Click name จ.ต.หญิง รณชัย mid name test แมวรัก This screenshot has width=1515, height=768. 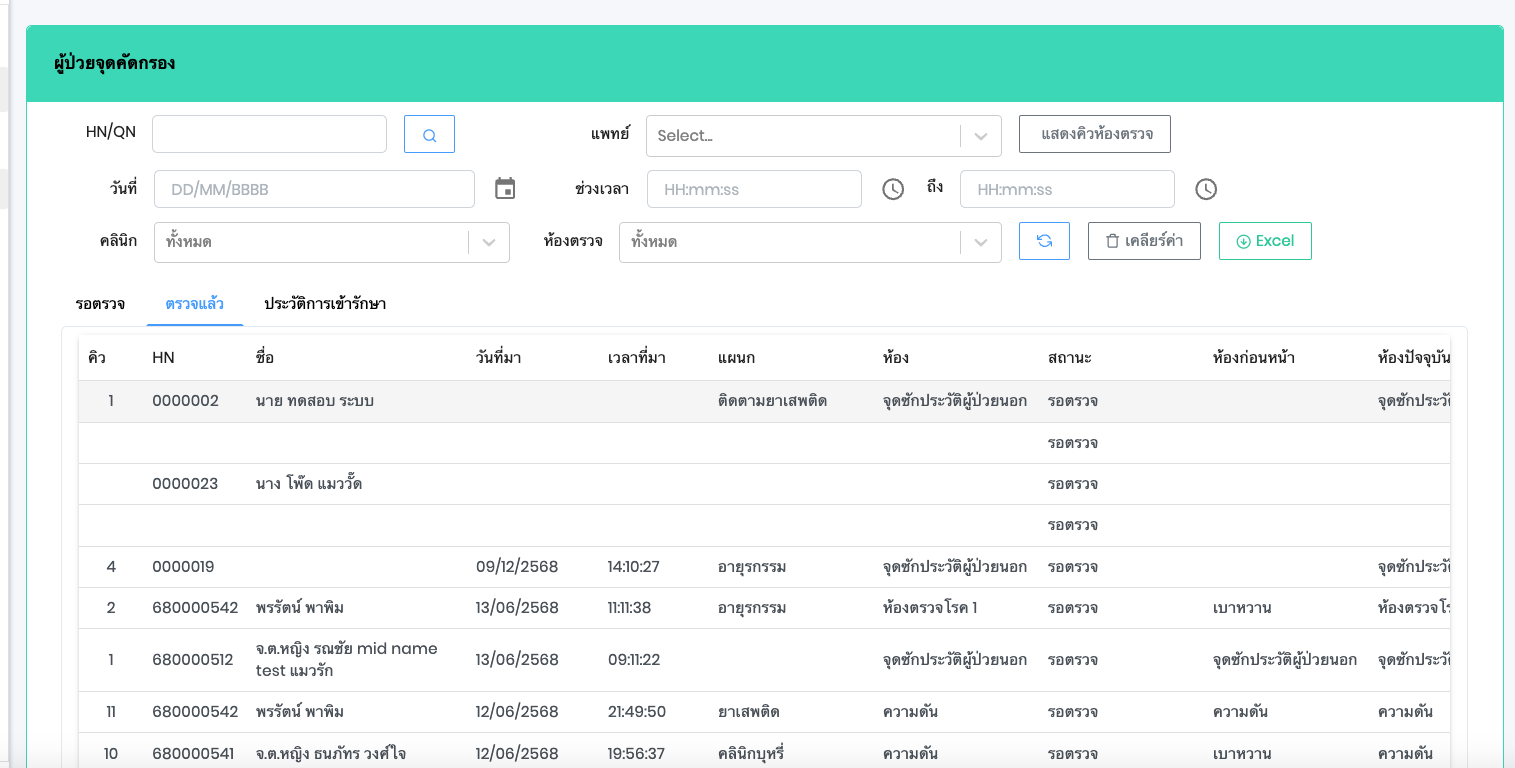(x=347, y=660)
